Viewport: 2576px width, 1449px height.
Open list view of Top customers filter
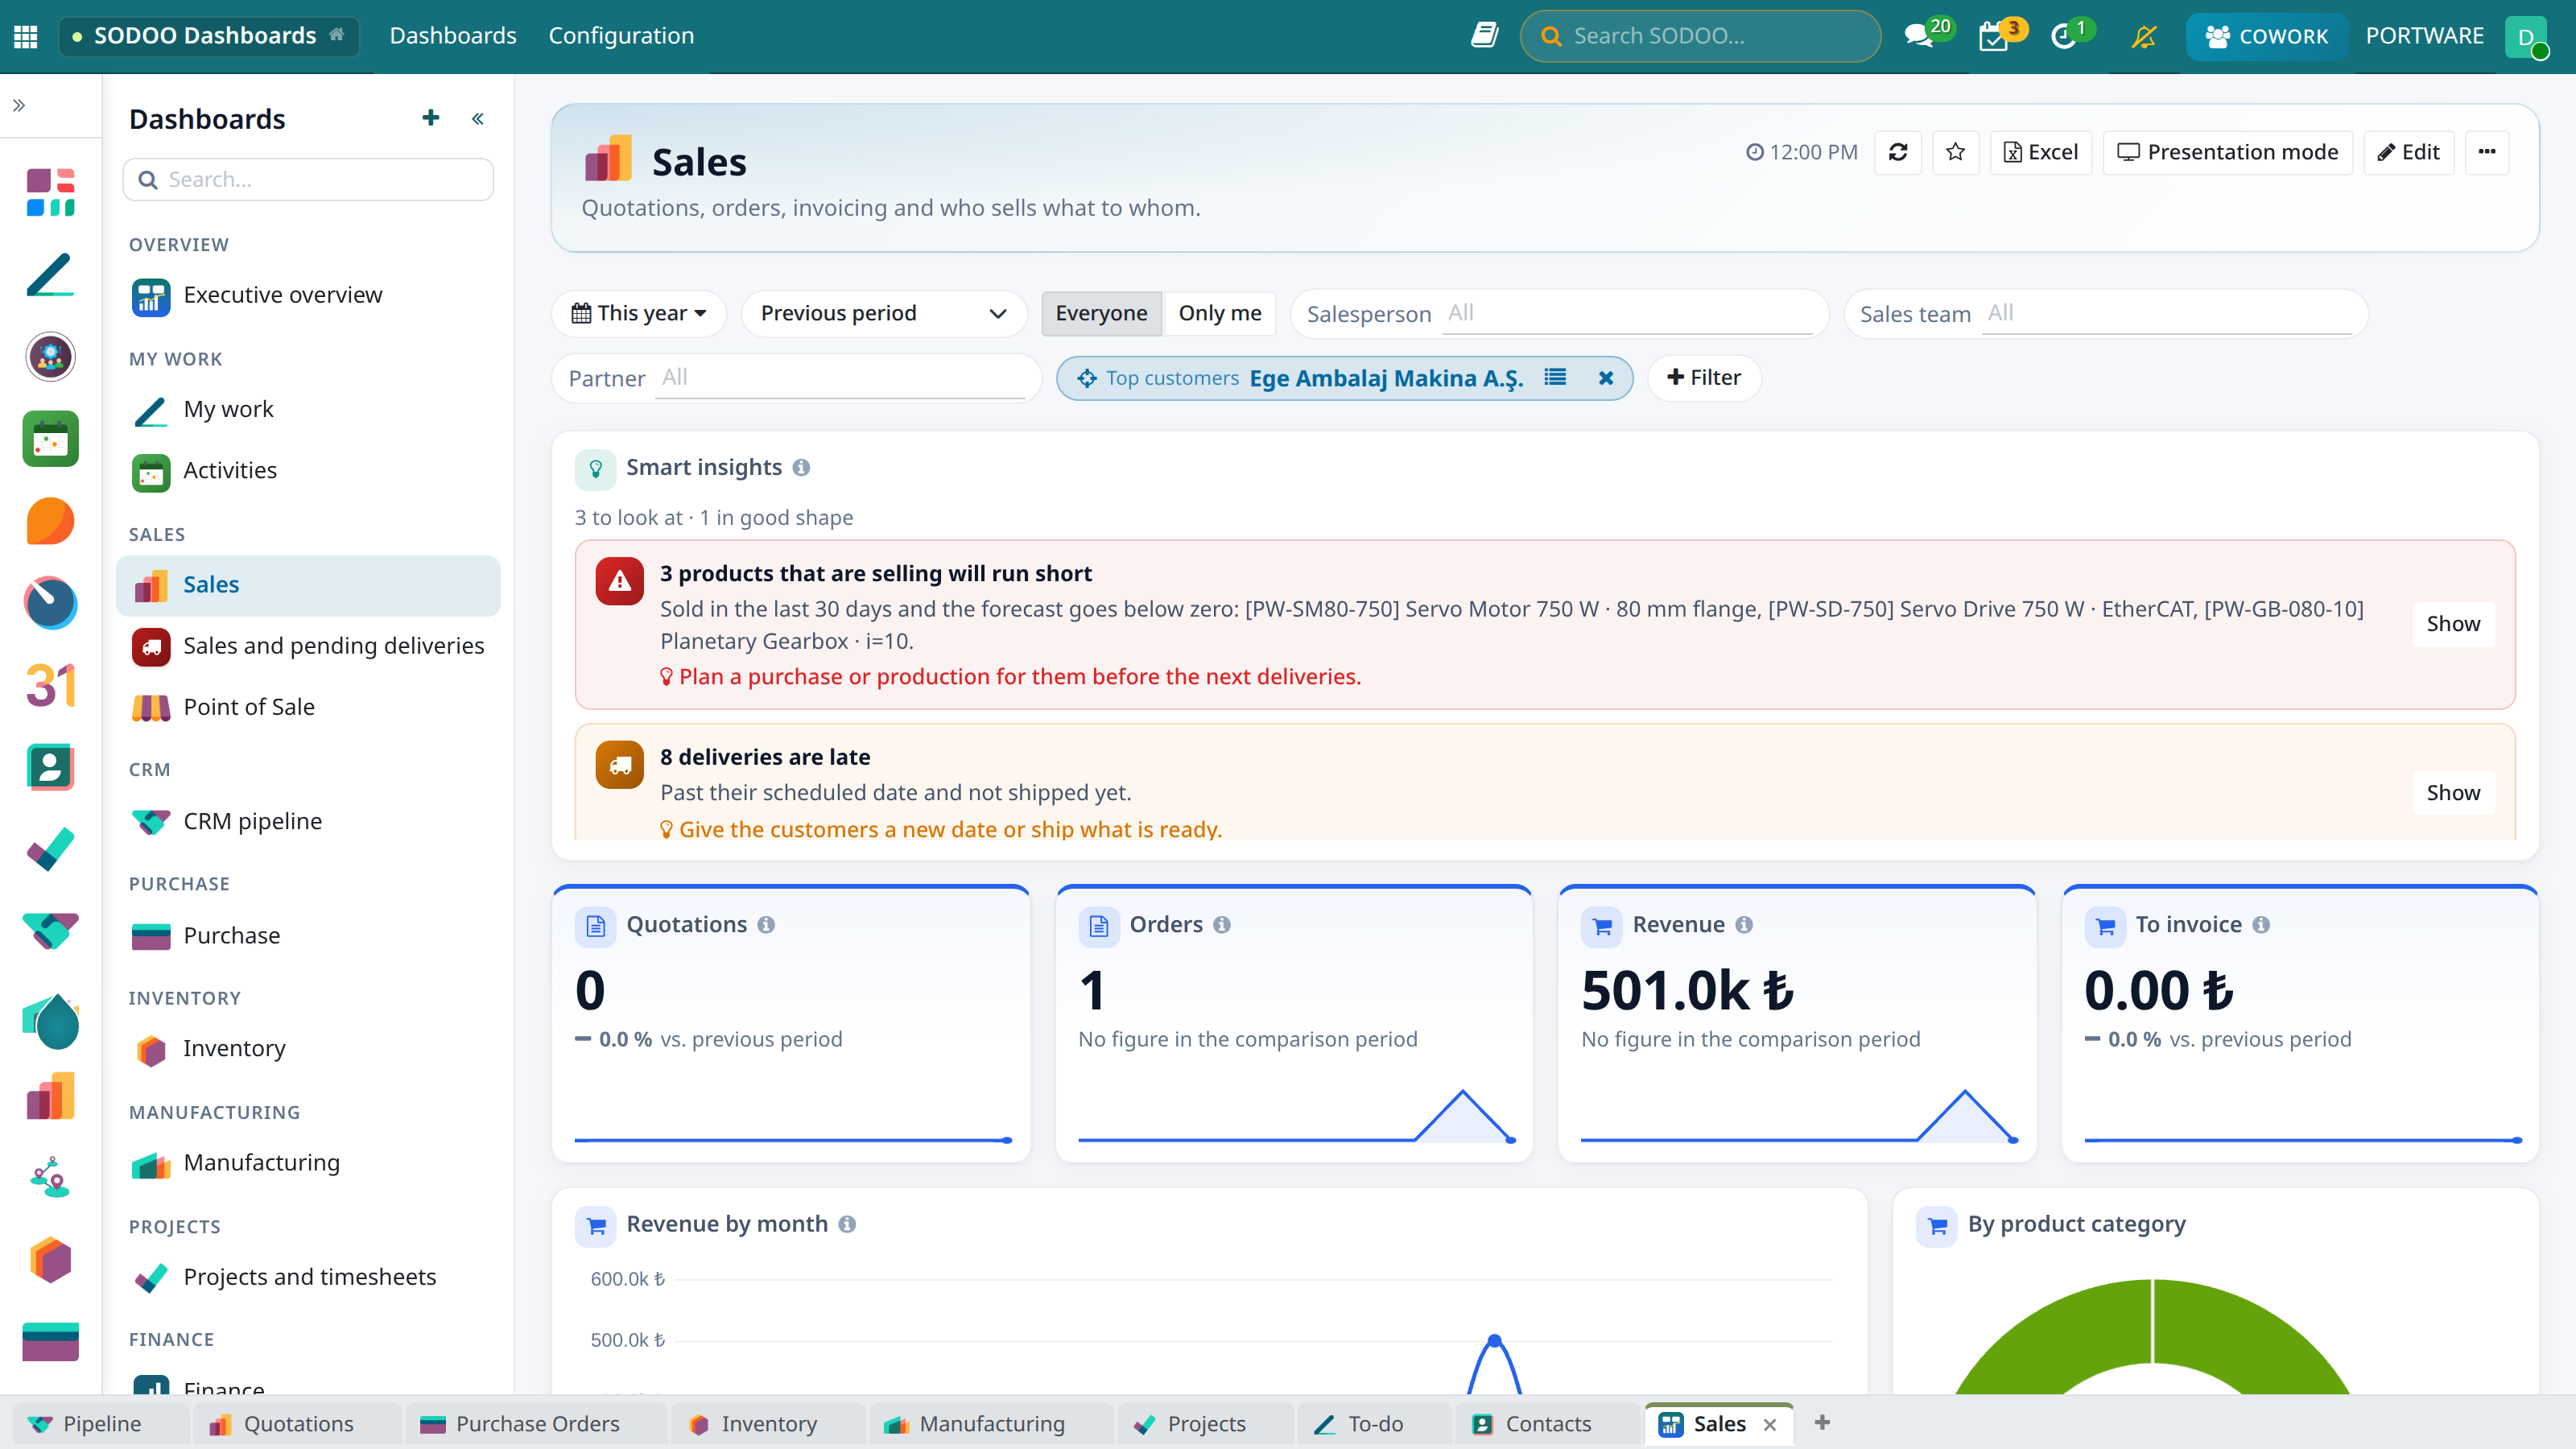click(1555, 377)
